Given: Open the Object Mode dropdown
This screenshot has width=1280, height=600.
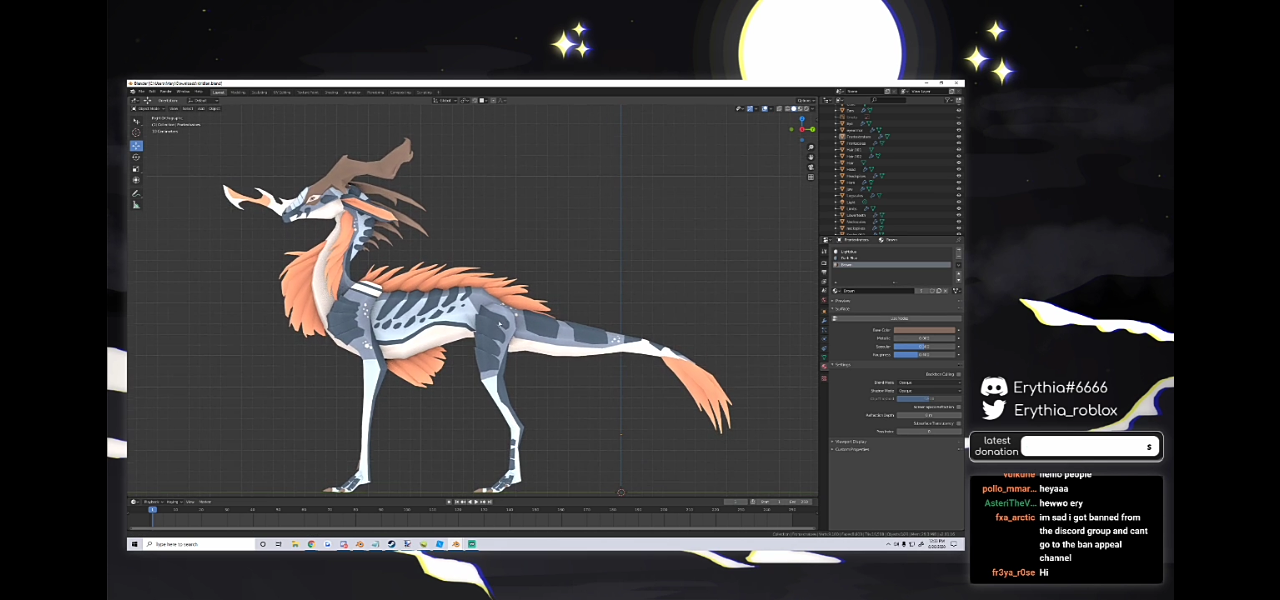Looking at the screenshot, I should (148, 109).
